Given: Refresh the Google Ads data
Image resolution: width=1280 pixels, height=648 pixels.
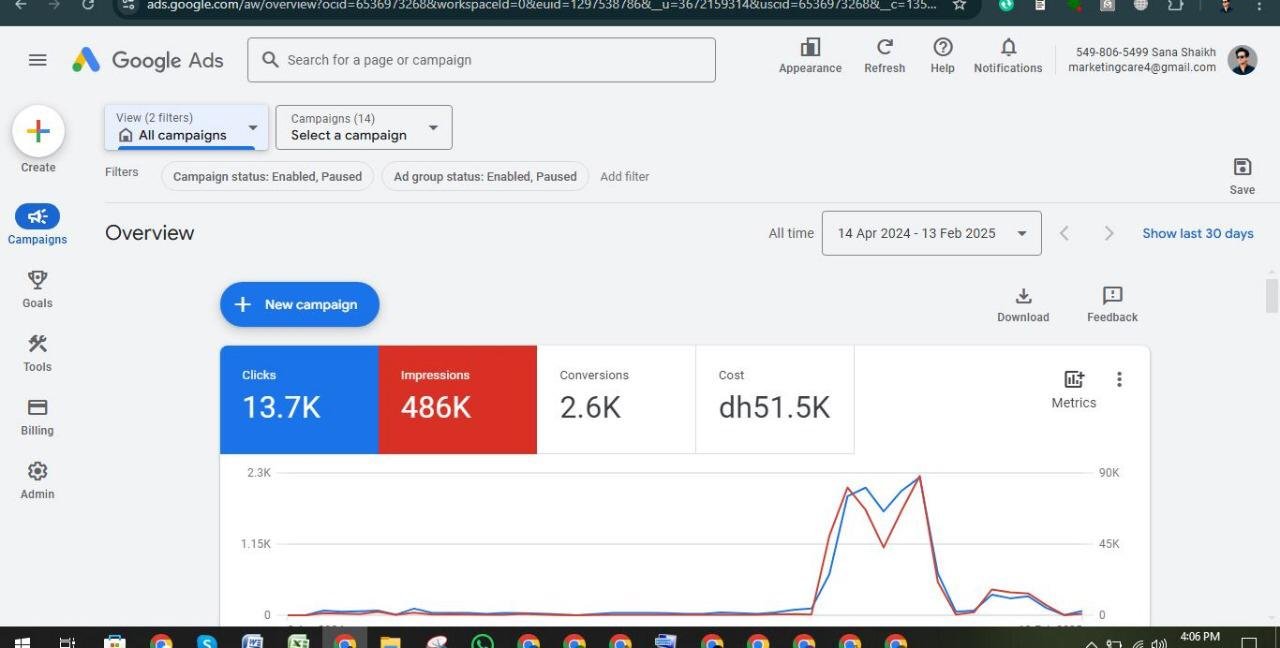Looking at the screenshot, I should click(884, 56).
